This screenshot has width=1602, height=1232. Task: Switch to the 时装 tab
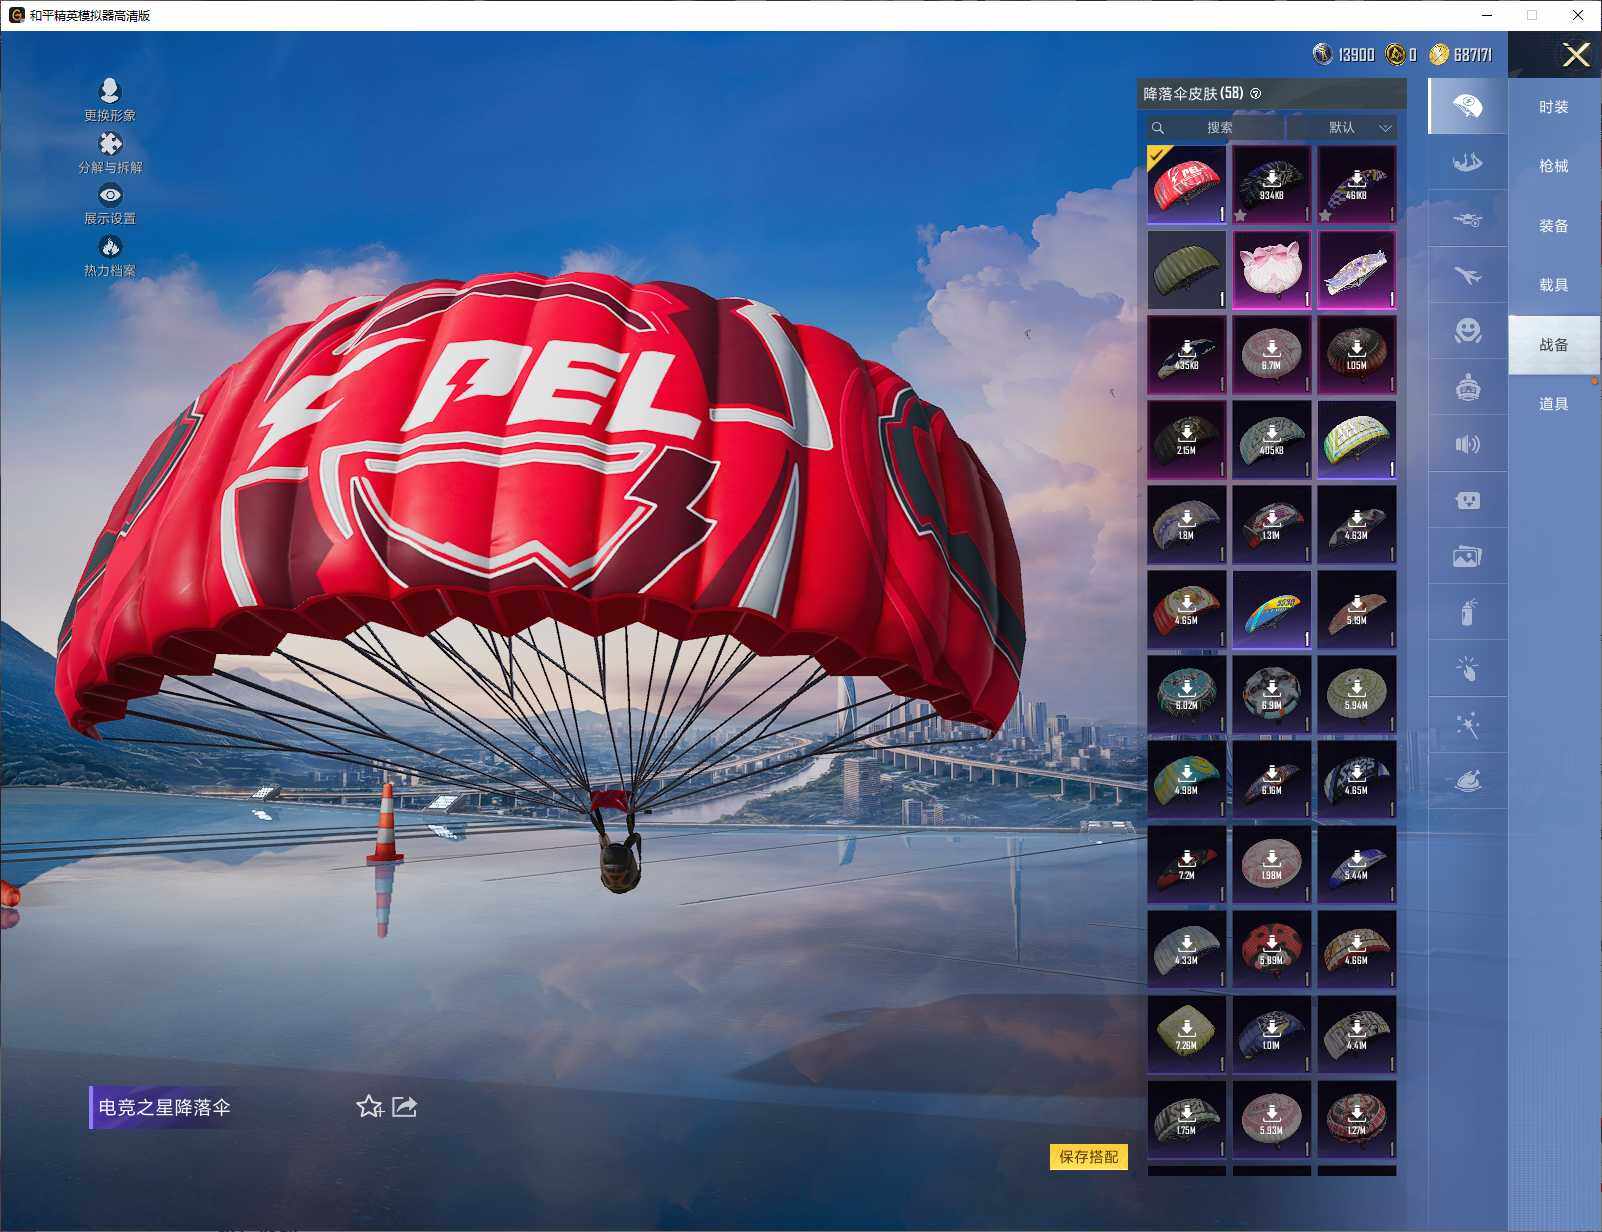1554,107
